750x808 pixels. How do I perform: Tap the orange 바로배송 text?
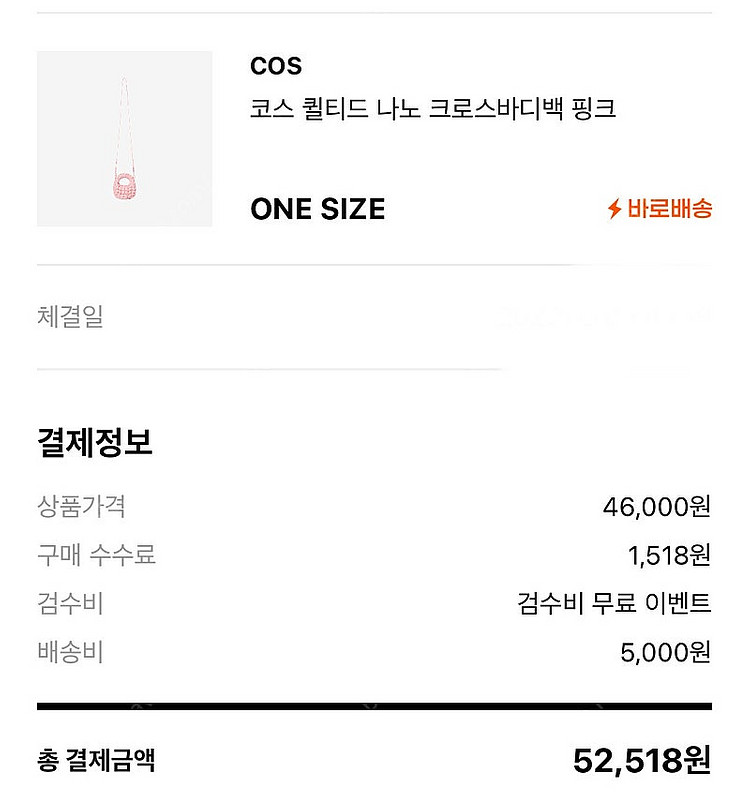pyautogui.click(x=669, y=209)
